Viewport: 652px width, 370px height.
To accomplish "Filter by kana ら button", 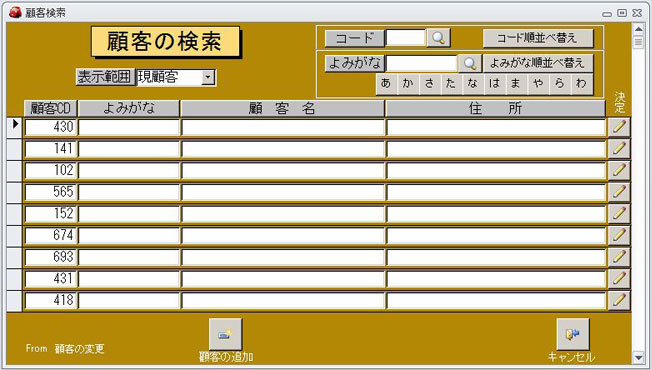I will (560, 84).
